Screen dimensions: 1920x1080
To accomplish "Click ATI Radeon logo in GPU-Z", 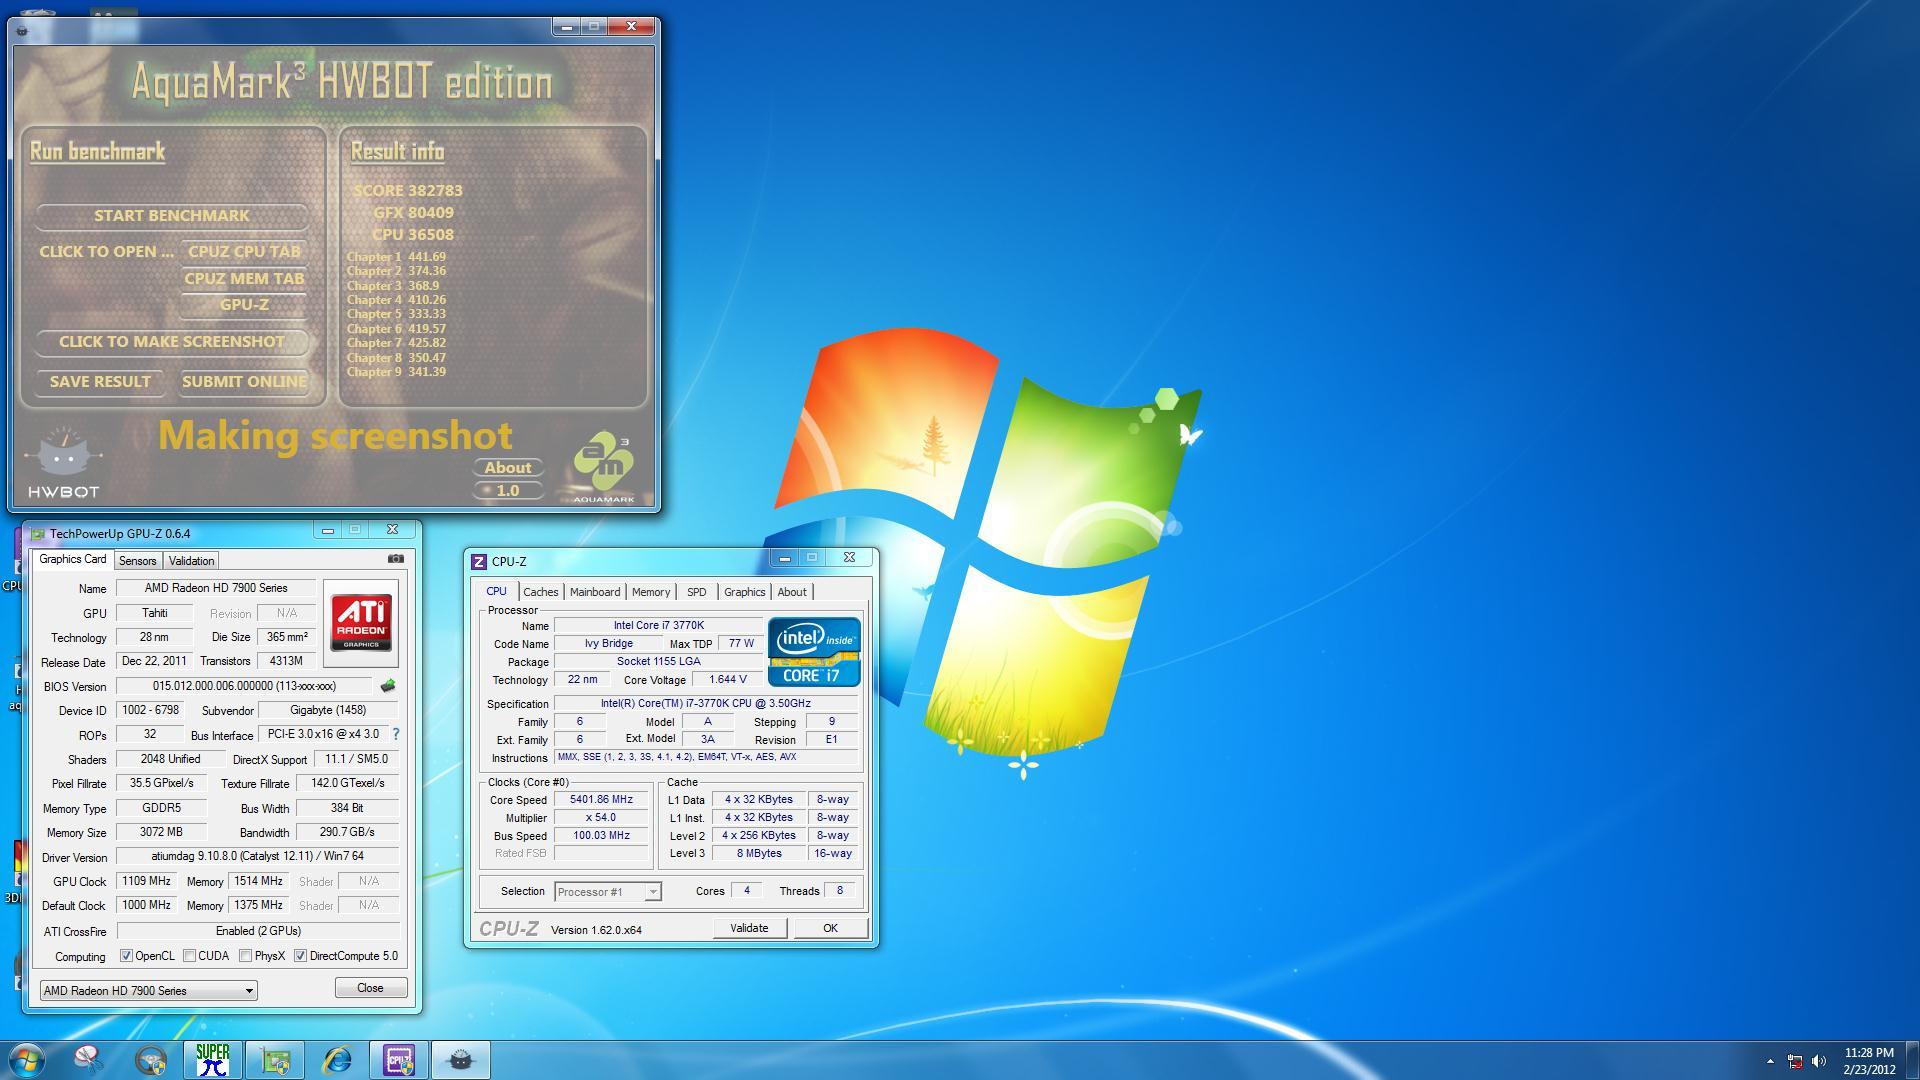I will pos(361,623).
